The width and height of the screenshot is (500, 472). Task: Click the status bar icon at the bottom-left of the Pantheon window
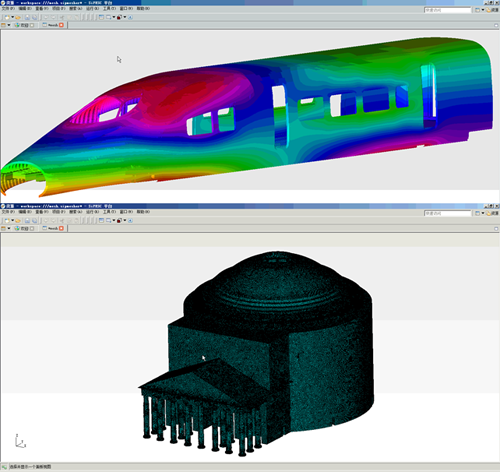(x=4, y=467)
